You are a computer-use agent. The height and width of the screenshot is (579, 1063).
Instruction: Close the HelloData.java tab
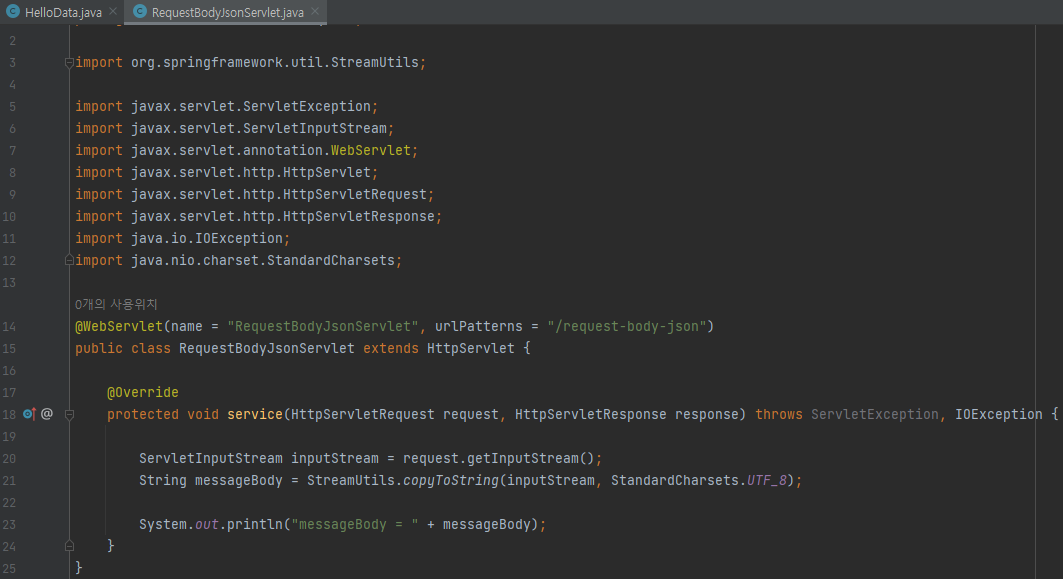coord(113,12)
